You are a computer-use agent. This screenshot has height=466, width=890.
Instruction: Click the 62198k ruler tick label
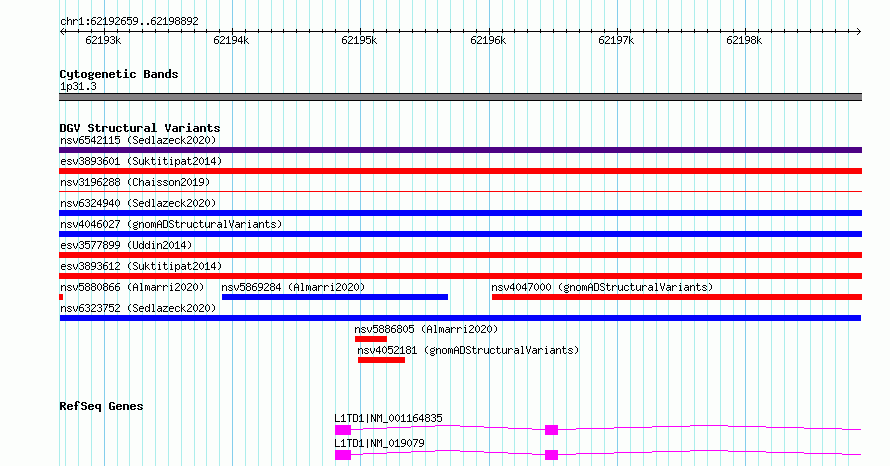(x=744, y=40)
